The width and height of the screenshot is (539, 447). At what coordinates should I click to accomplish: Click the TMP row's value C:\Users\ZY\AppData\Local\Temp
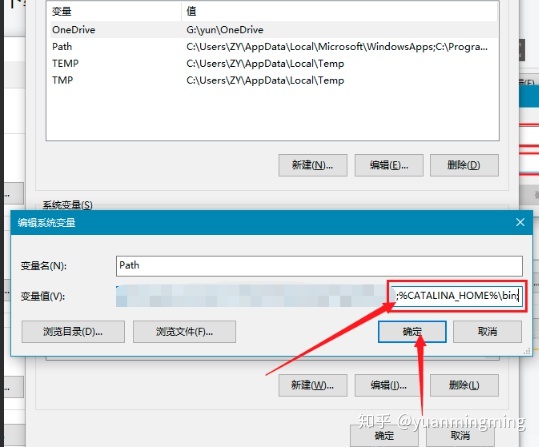[265, 80]
